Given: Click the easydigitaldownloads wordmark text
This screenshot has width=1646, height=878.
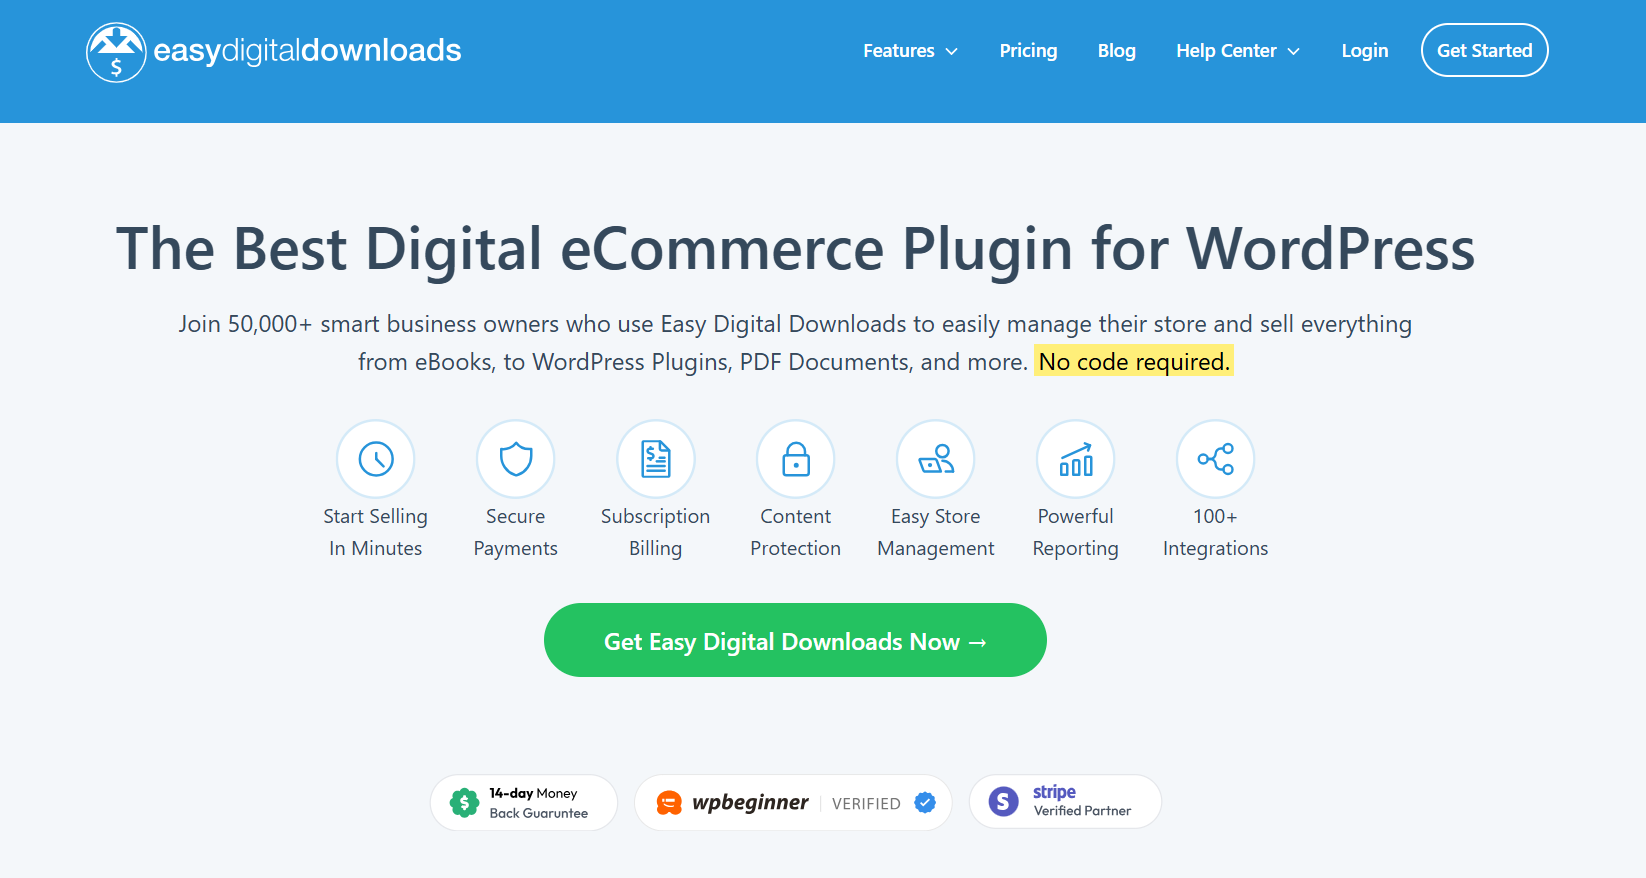Looking at the screenshot, I should (x=307, y=50).
